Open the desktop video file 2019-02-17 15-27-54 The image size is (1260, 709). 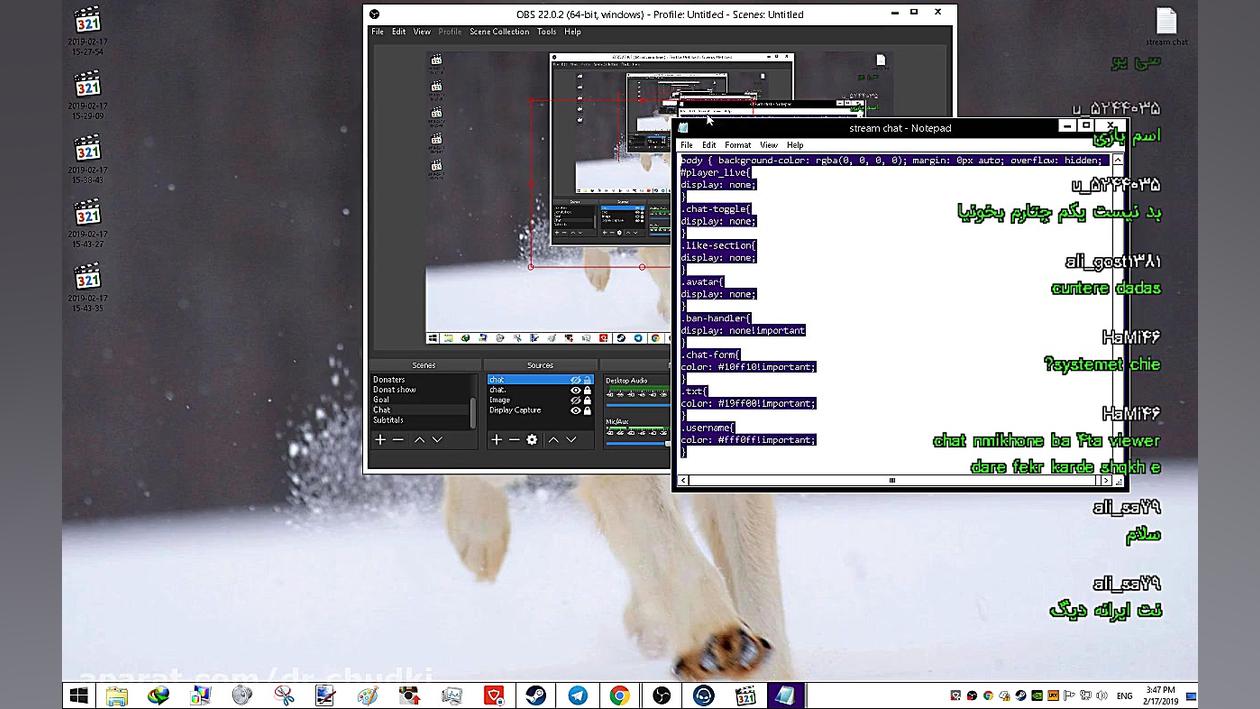click(x=88, y=29)
